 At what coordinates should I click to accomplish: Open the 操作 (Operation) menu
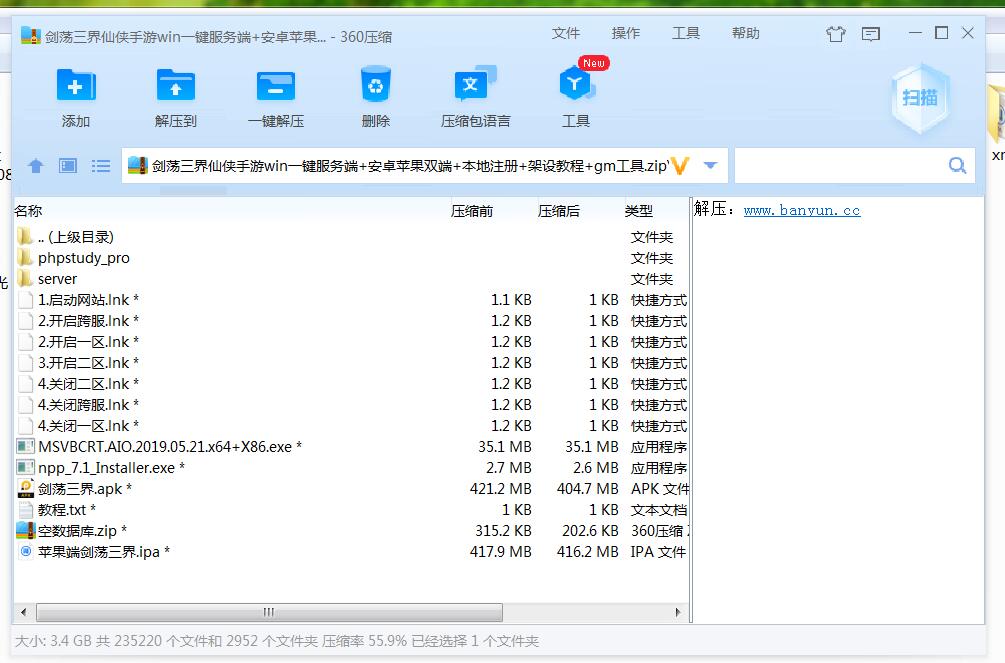[x=626, y=34]
